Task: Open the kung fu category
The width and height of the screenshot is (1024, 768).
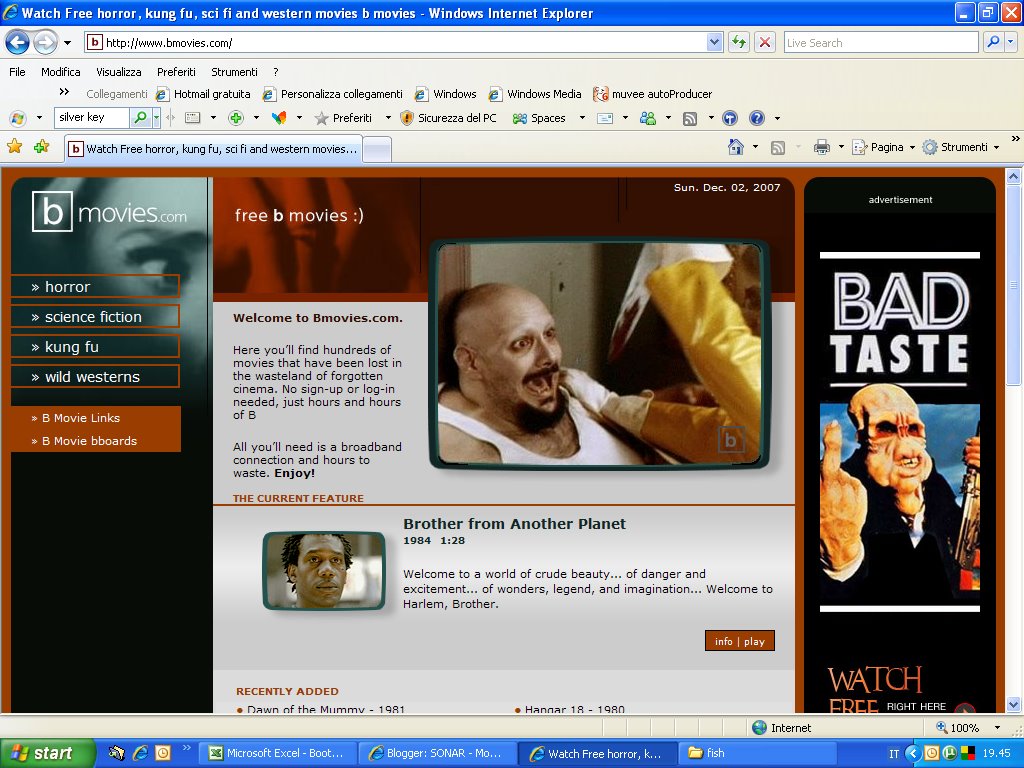Action: pyautogui.click(x=95, y=347)
